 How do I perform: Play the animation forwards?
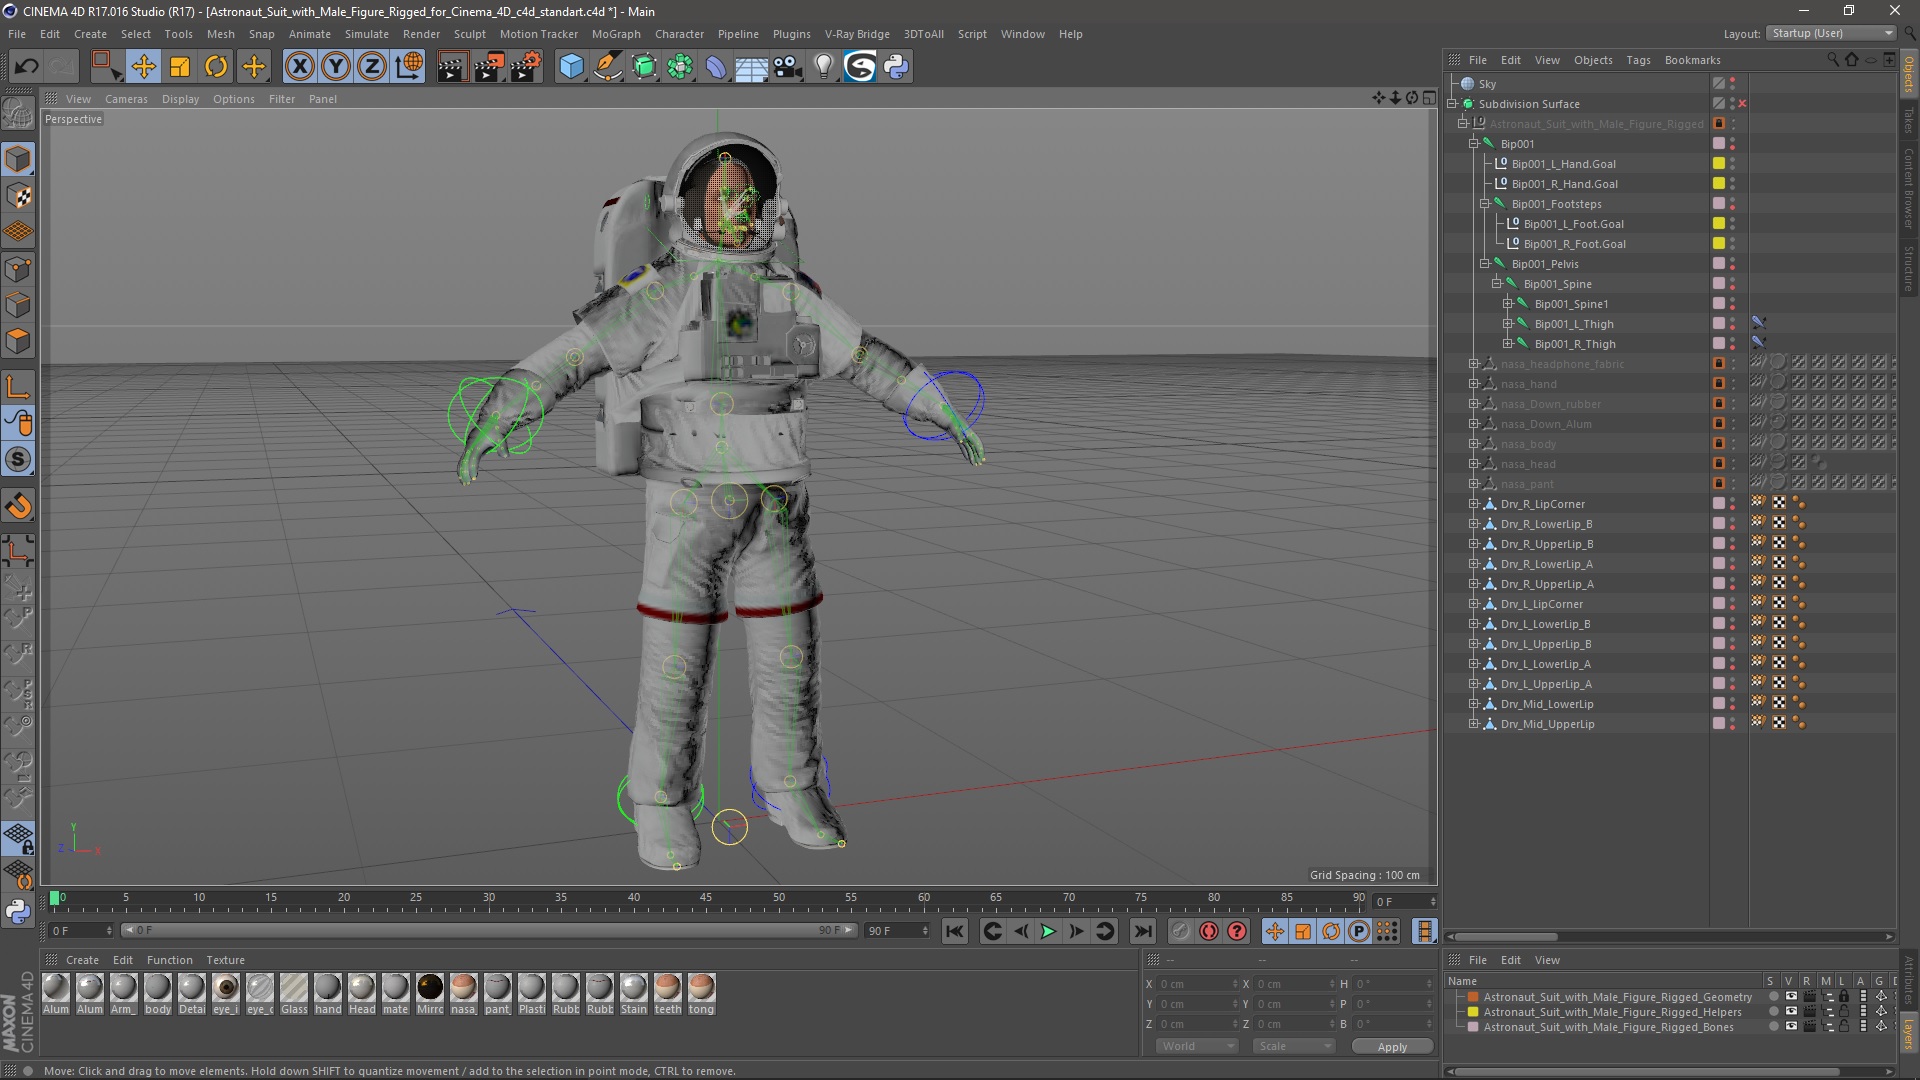(1048, 931)
